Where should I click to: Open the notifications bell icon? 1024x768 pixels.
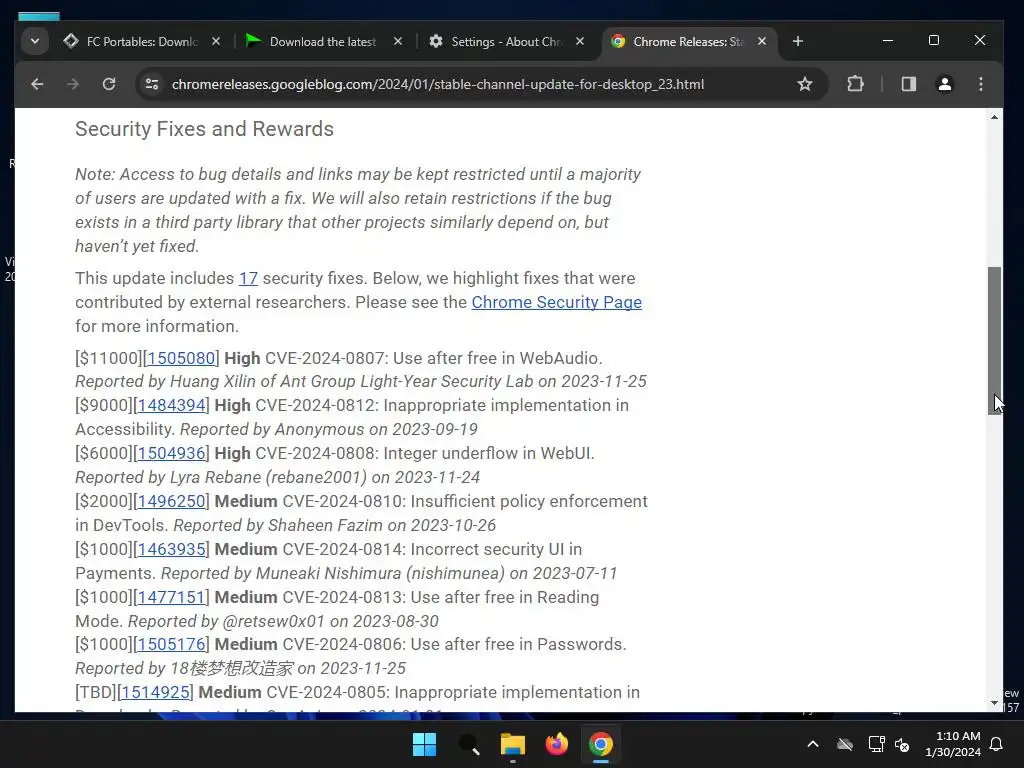coord(997,744)
